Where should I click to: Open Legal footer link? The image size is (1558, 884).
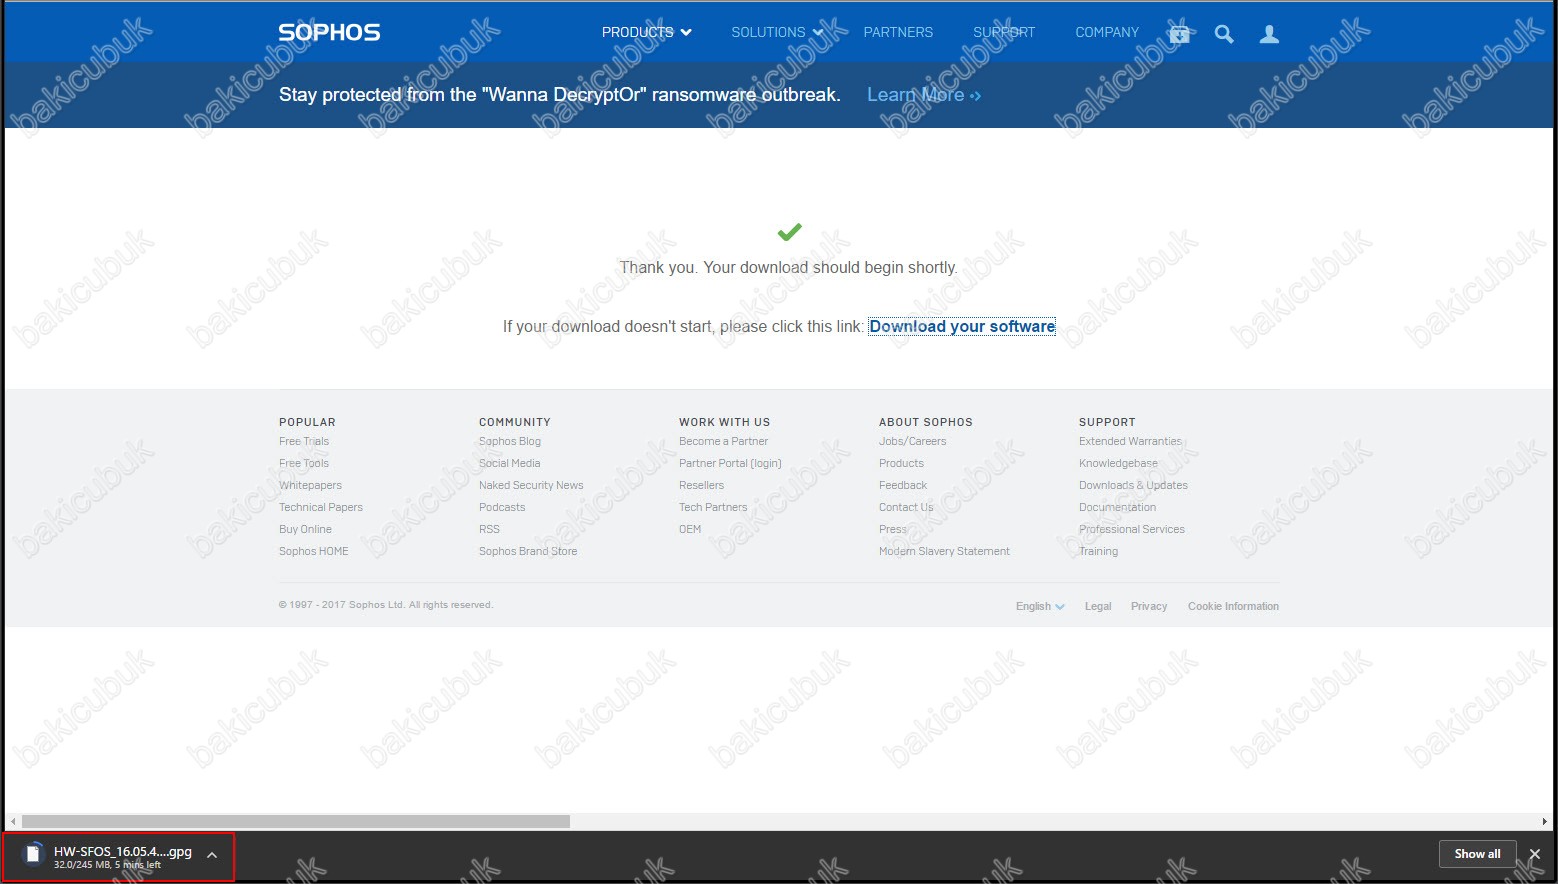(1098, 606)
